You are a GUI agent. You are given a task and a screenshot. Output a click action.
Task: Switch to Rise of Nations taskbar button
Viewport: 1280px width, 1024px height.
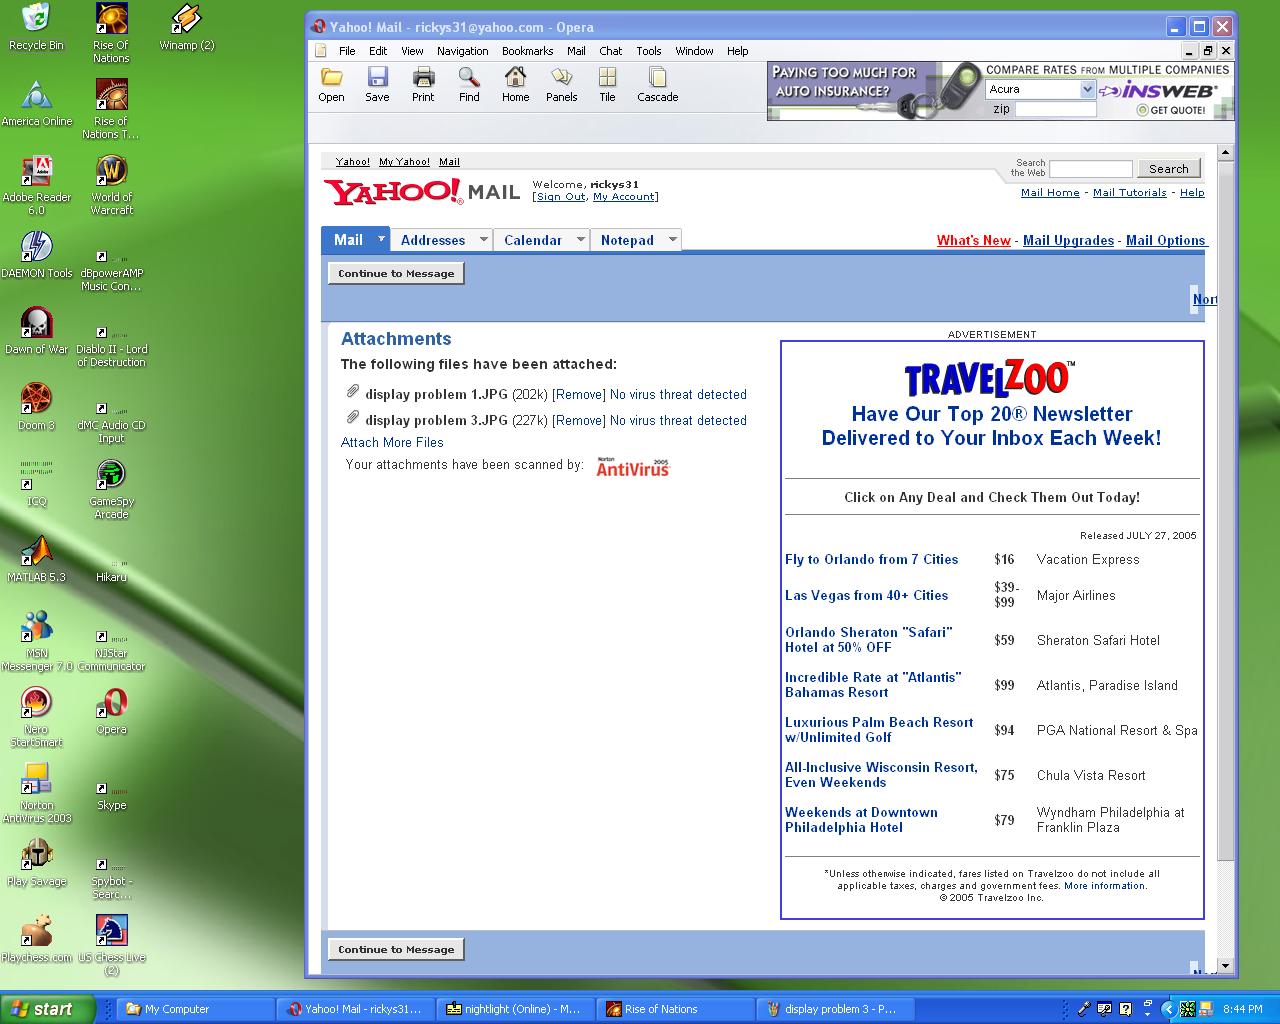(676, 1009)
